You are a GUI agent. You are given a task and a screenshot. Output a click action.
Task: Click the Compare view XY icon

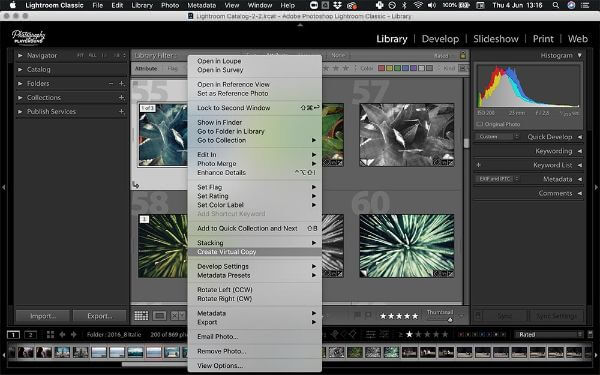click(x=177, y=316)
